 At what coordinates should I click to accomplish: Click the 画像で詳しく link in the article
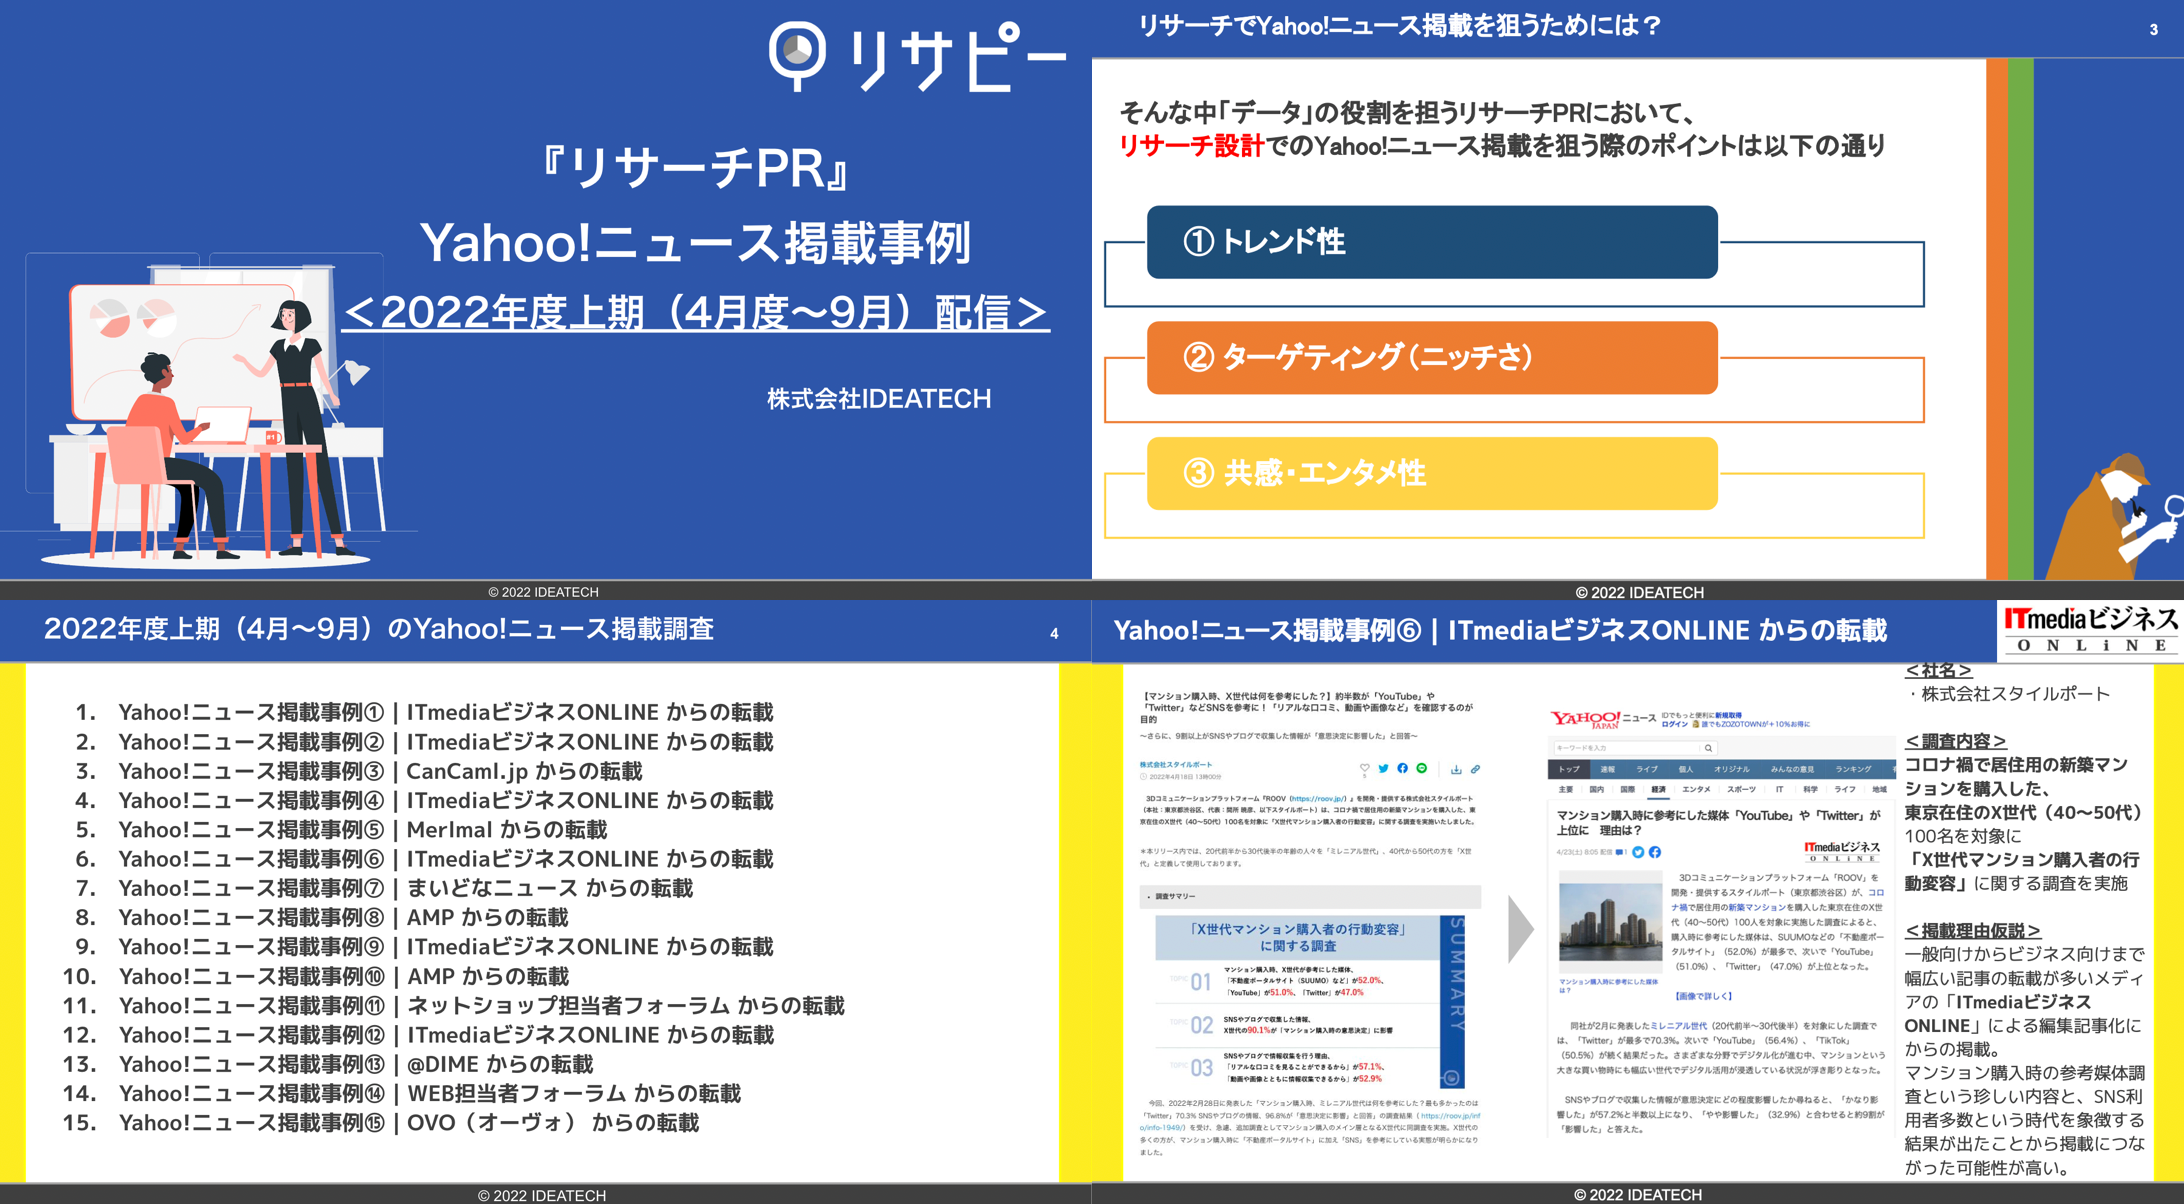point(1703,996)
